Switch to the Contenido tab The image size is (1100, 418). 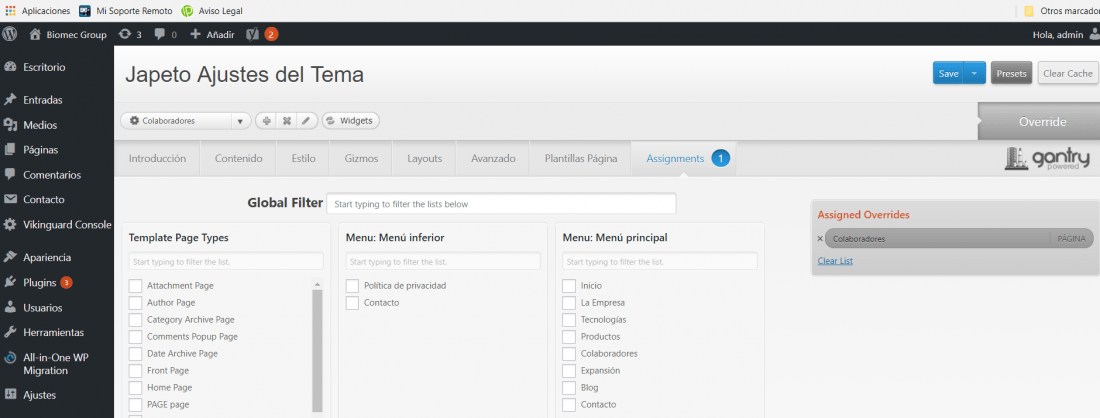239,159
